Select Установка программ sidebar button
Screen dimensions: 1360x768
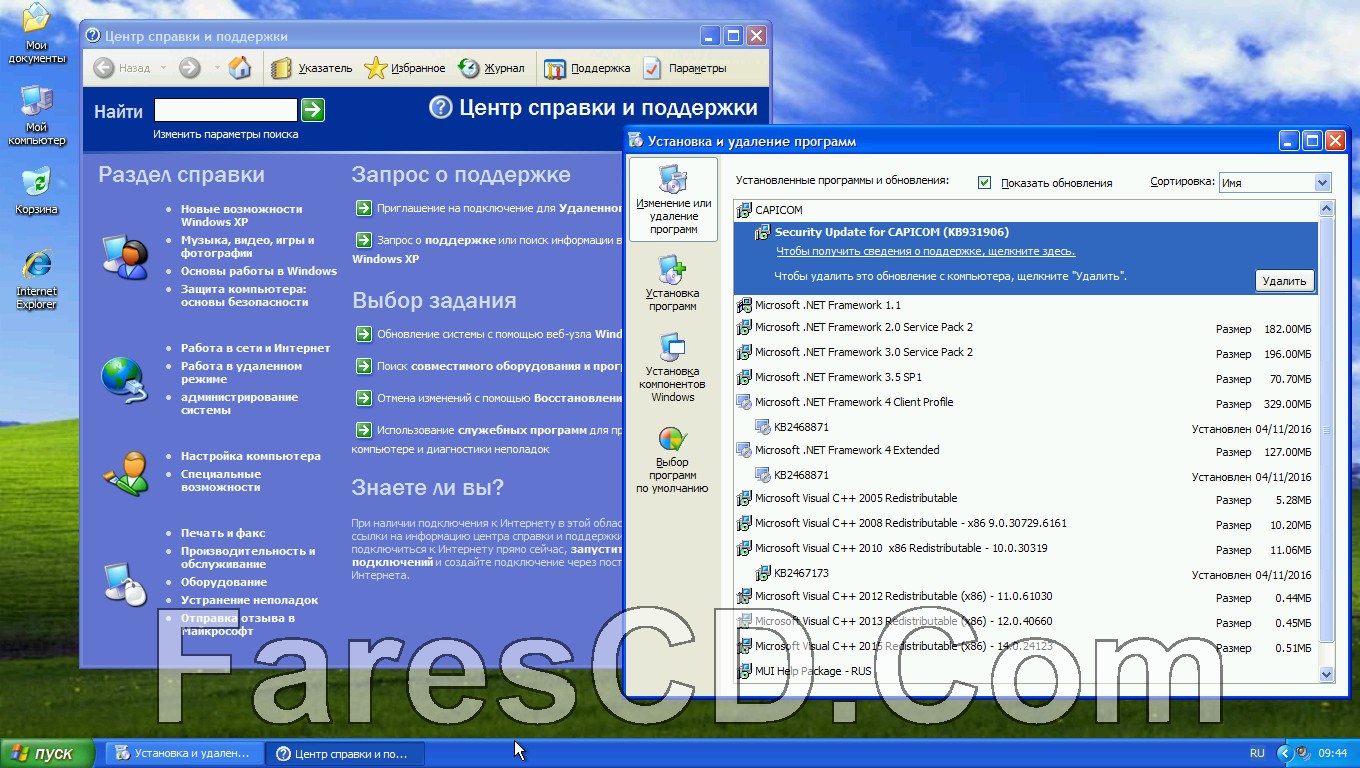tap(673, 284)
